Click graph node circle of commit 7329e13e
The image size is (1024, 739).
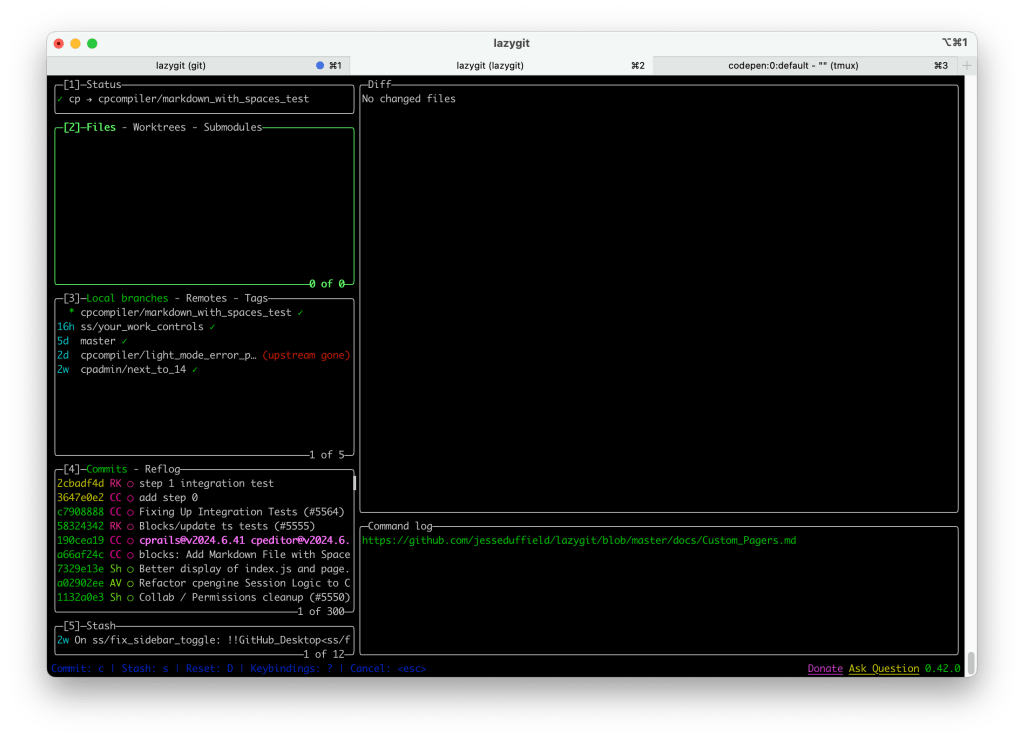click(x=131, y=570)
